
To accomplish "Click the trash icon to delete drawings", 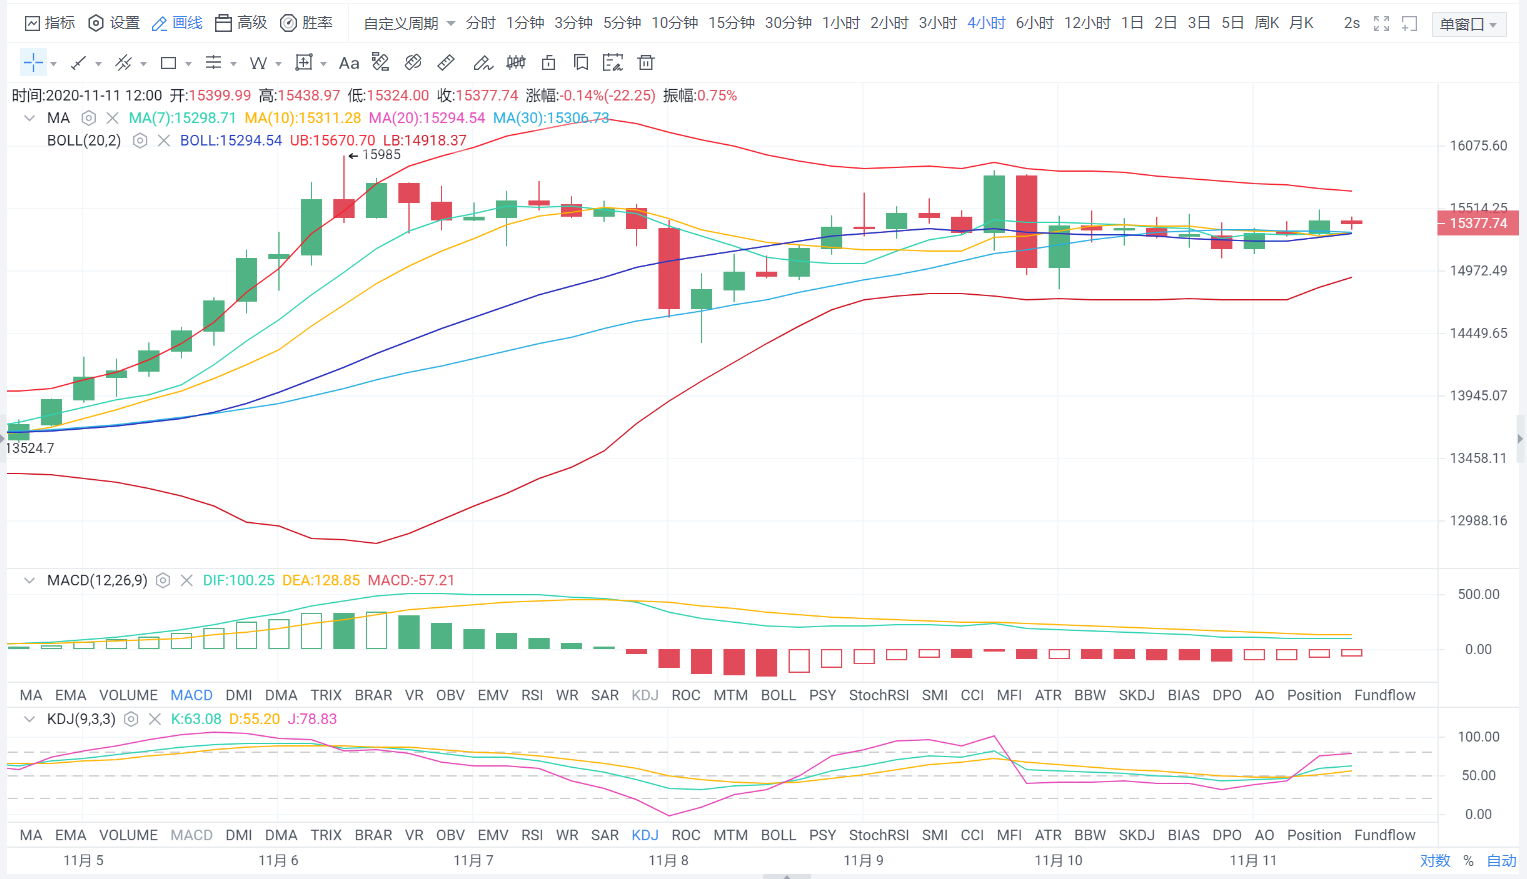I will click(646, 63).
